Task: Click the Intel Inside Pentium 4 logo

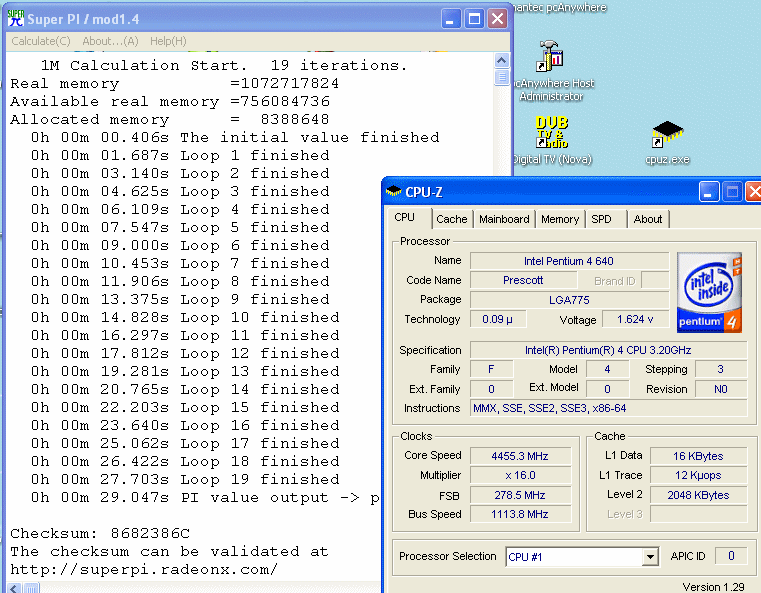Action: pos(709,292)
